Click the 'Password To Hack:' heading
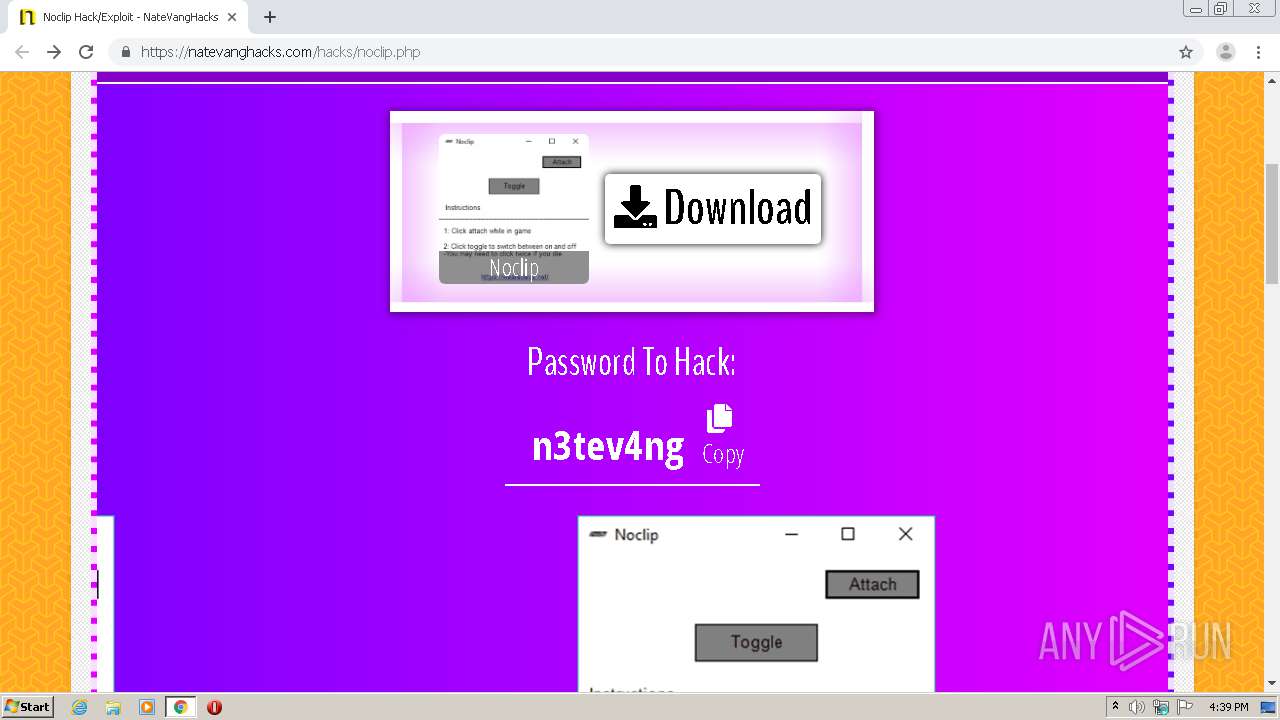The width and height of the screenshot is (1280, 720). coord(632,361)
